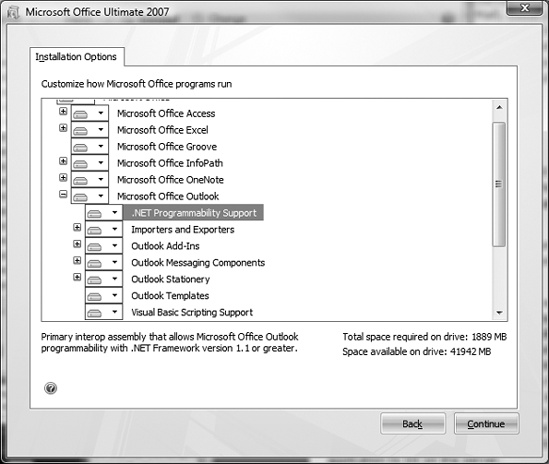Select the Outlook Add-Ins tree item
Screen dimensions: 549x464
[165, 246]
